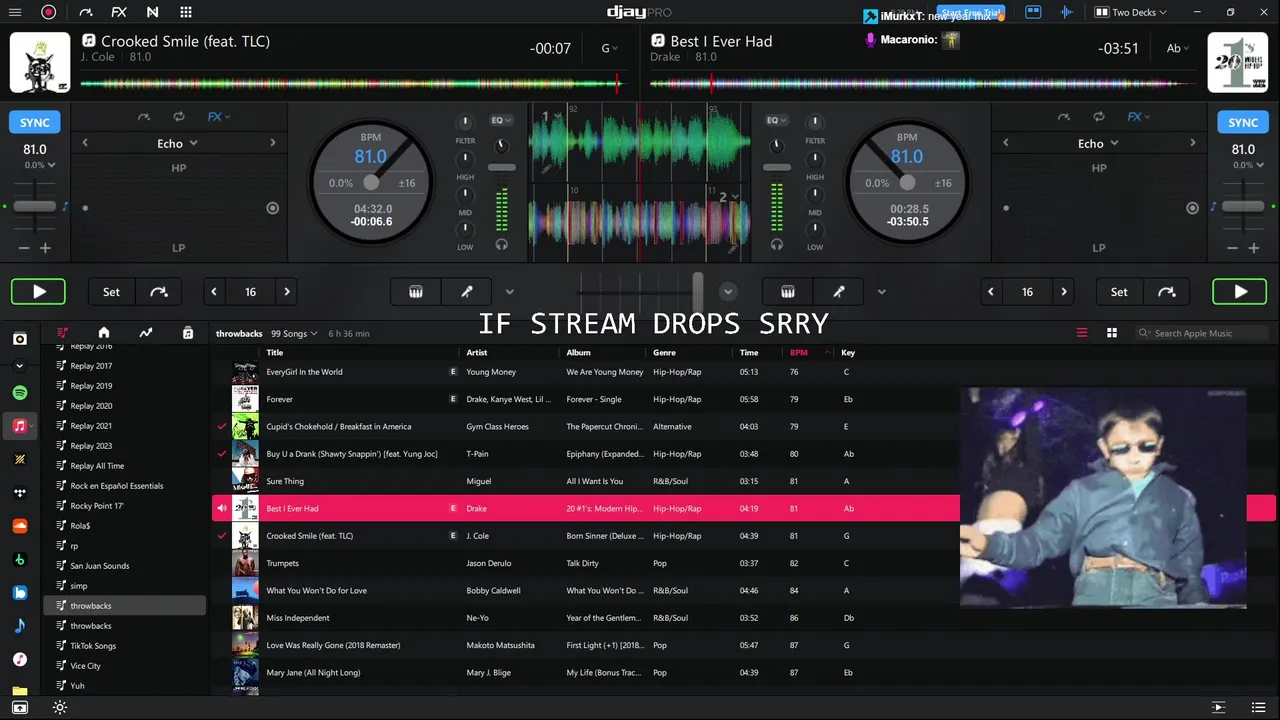The width and height of the screenshot is (1280, 720).
Task: Open the Echo effect dropdown on the left deck
Action: pos(177,143)
